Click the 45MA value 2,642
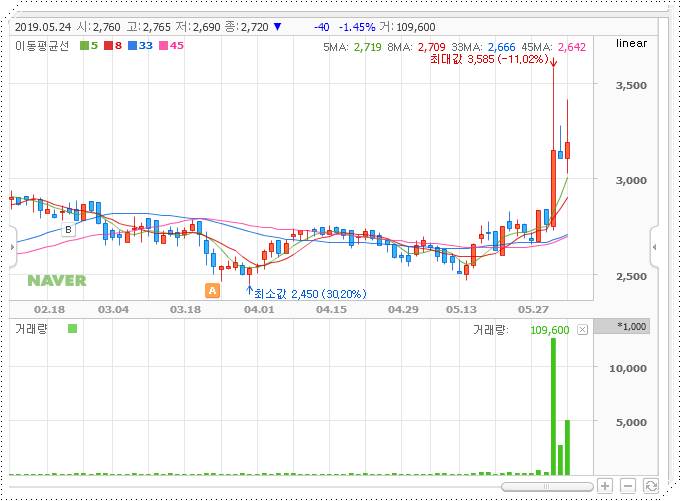The image size is (681, 501). pos(572,47)
